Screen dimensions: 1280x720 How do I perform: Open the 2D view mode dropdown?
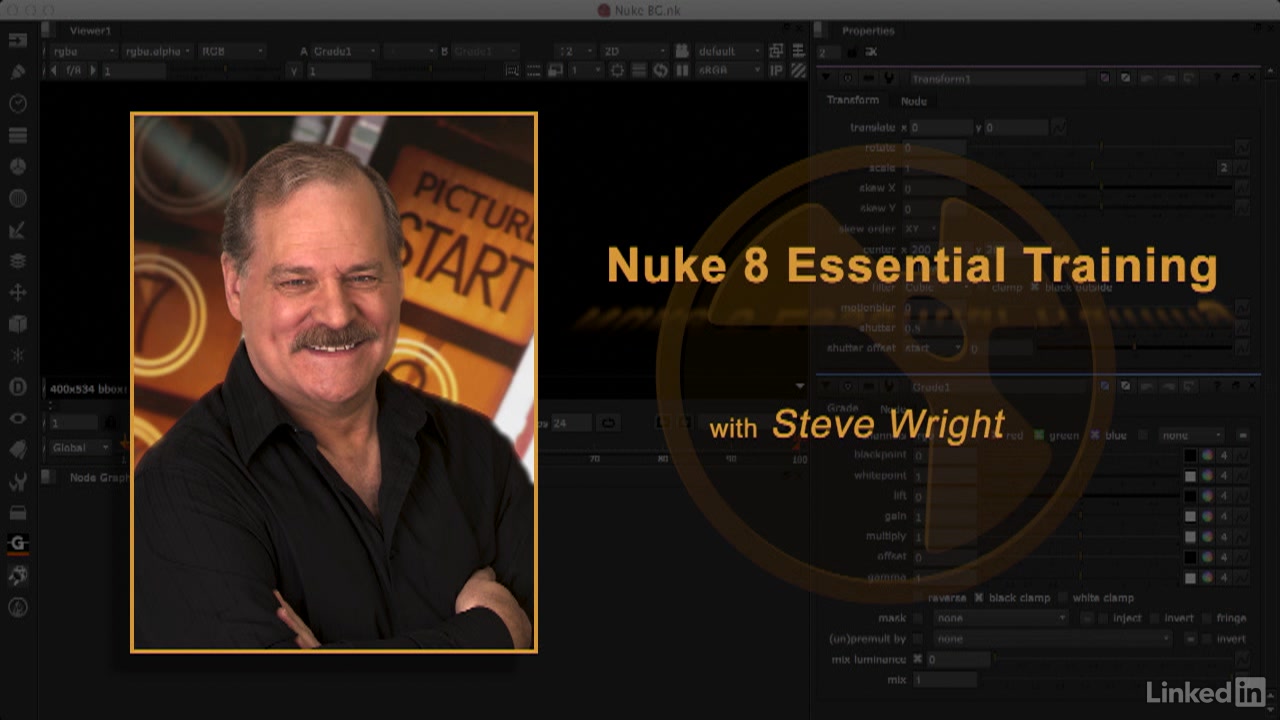pyautogui.click(x=633, y=51)
